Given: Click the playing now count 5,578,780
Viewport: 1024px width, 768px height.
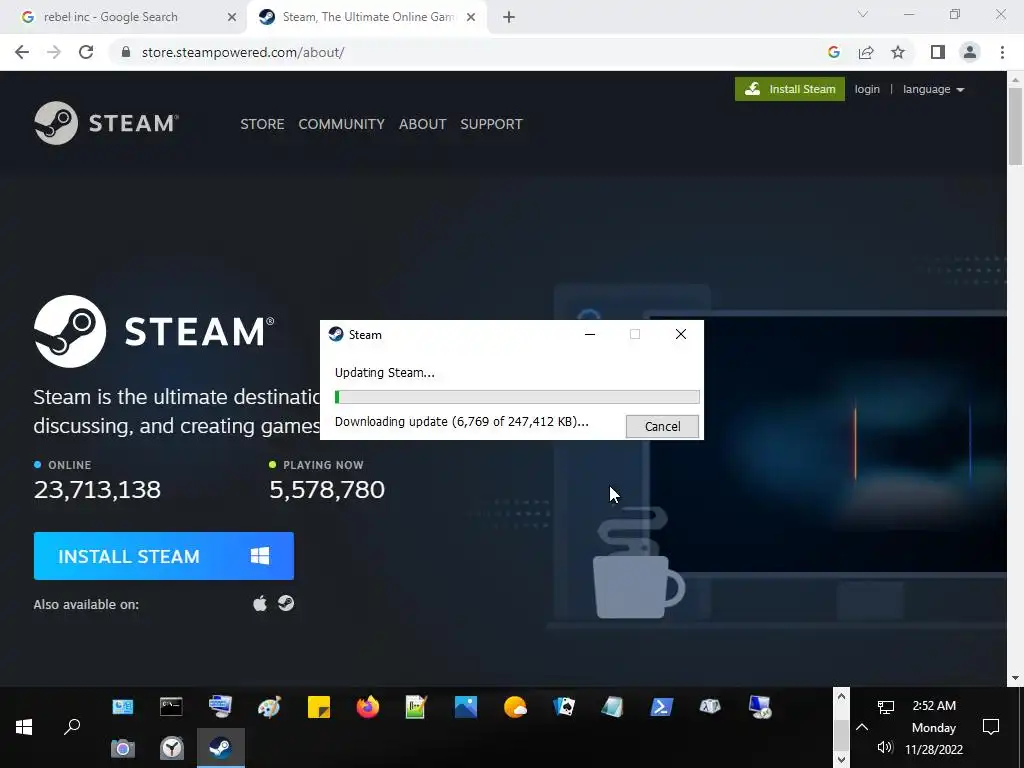Looking at the screenshot, I should pos(327,490).
